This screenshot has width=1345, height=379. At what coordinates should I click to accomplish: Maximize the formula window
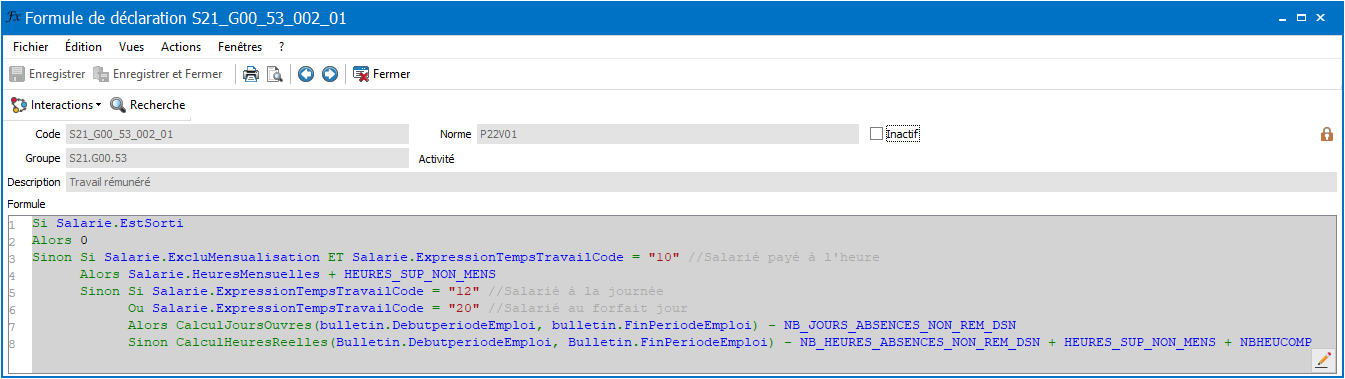click(1302, 18)
